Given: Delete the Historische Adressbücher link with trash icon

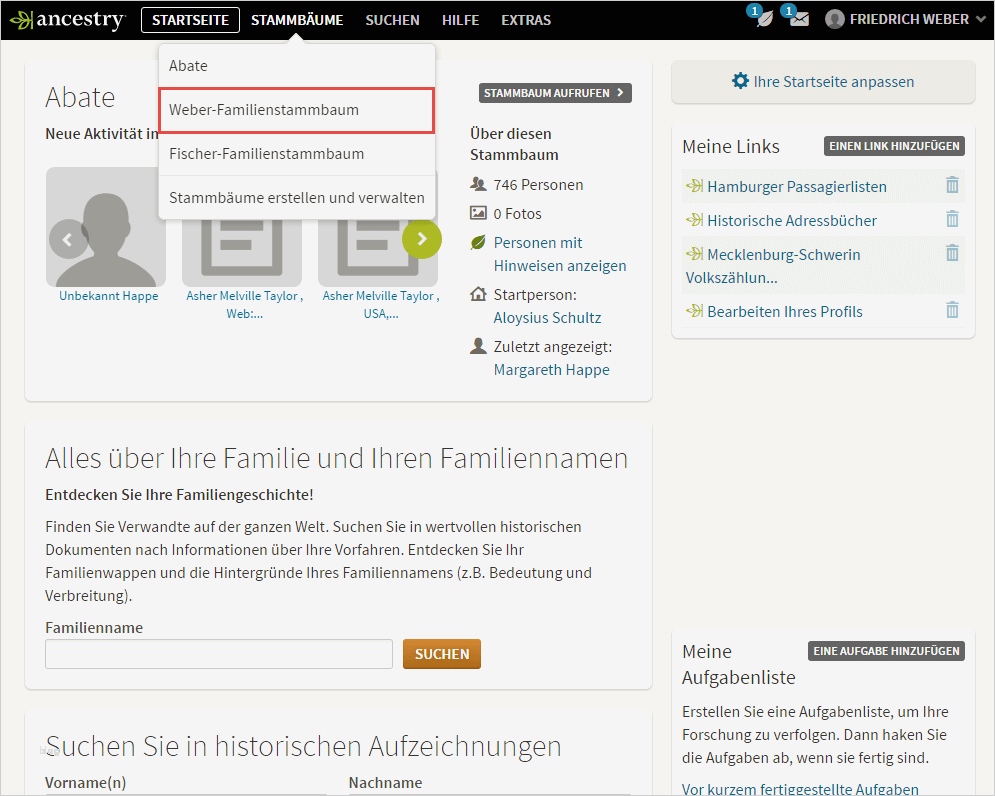Looking at the screenshot, I should click(952, 219).
